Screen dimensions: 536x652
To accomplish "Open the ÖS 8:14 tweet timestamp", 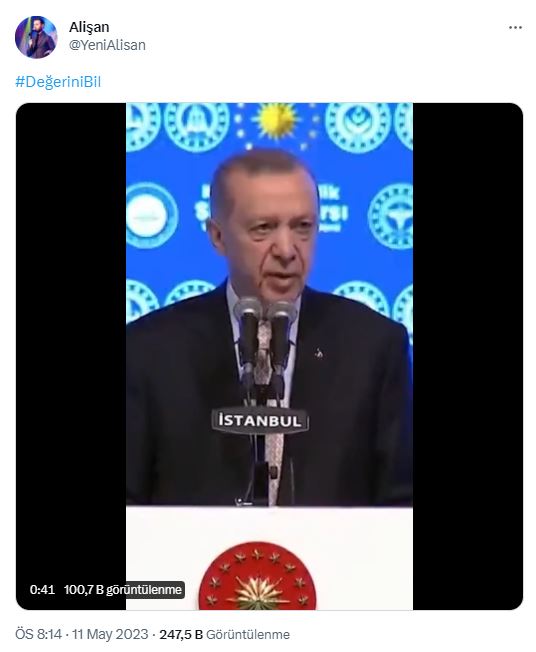I will (38, 634).
